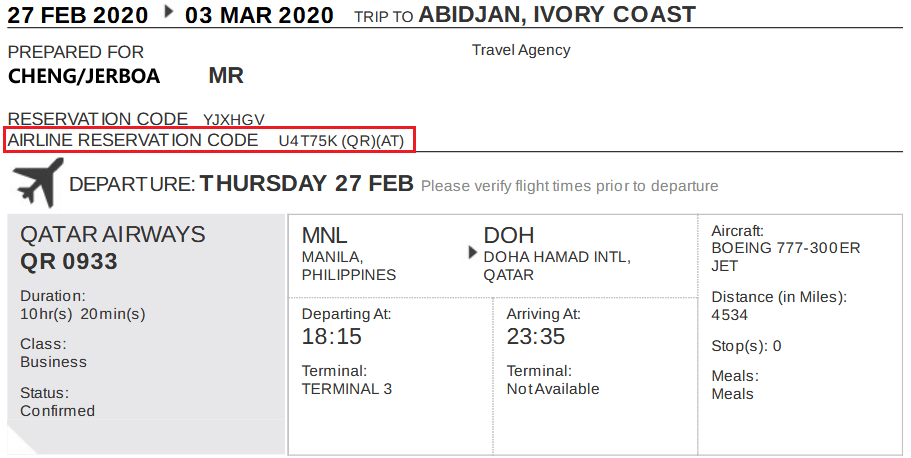Click the Travel Agency label
Image resolution: width=911 pixels, height=458 pixels.
click(x=521, y=51)
